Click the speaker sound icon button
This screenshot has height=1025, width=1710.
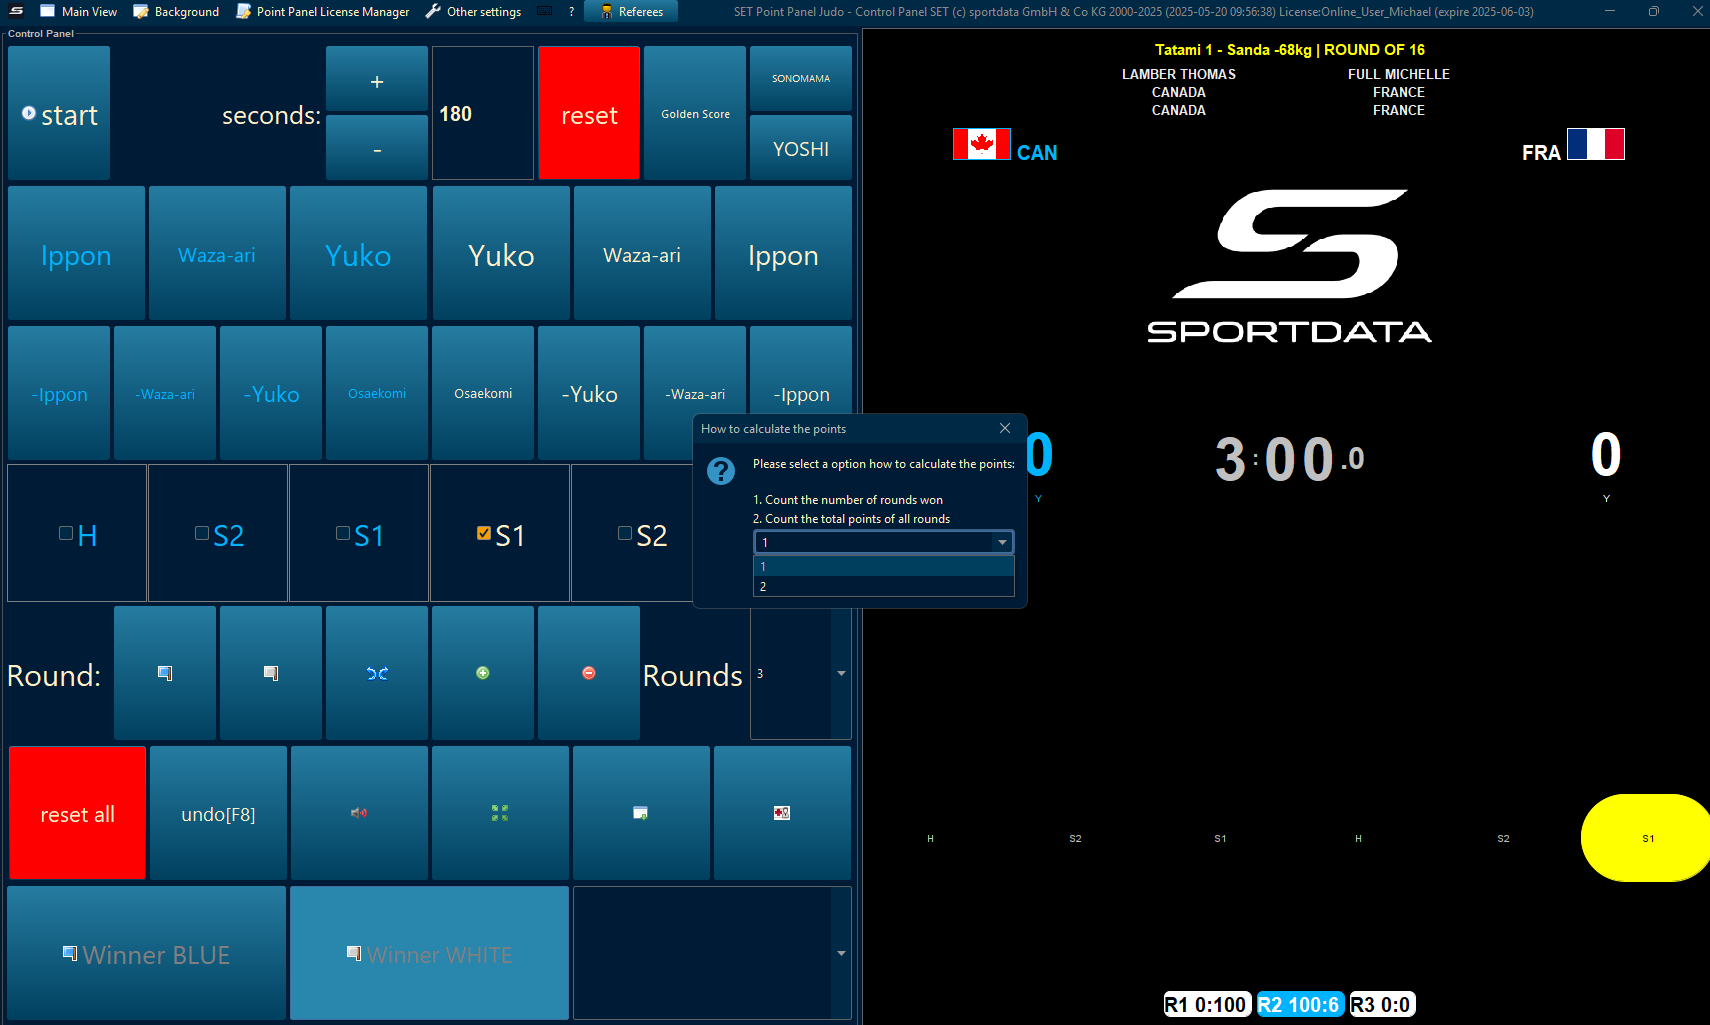359,813
